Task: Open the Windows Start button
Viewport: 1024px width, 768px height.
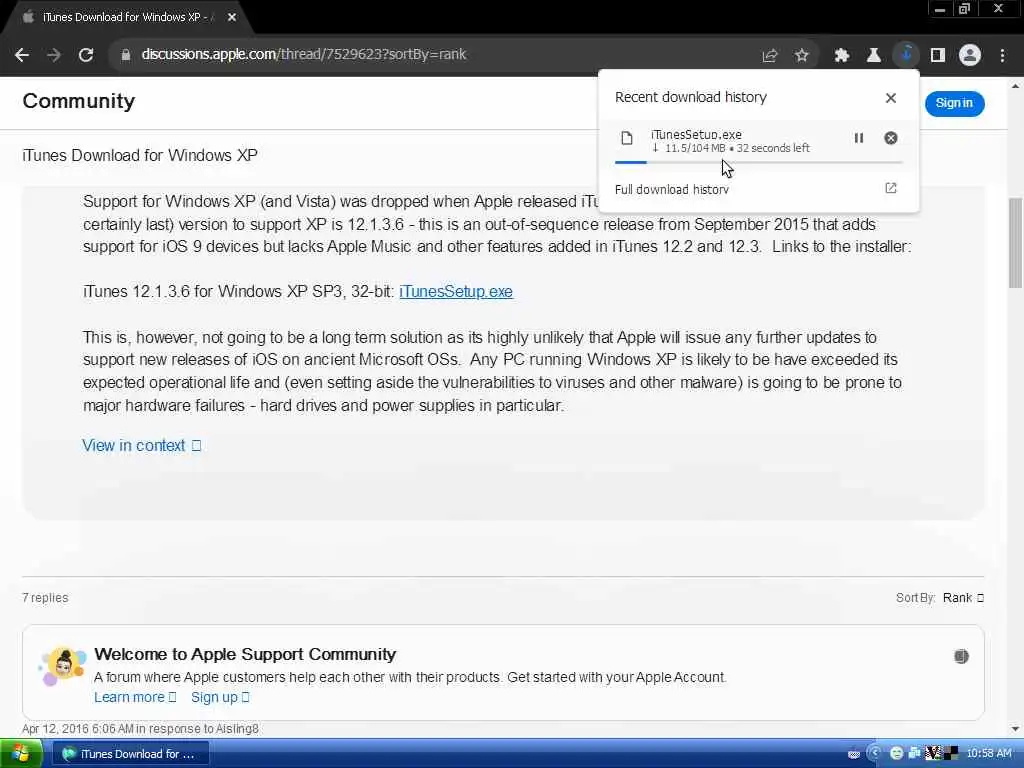Action: tap(22, 754)
